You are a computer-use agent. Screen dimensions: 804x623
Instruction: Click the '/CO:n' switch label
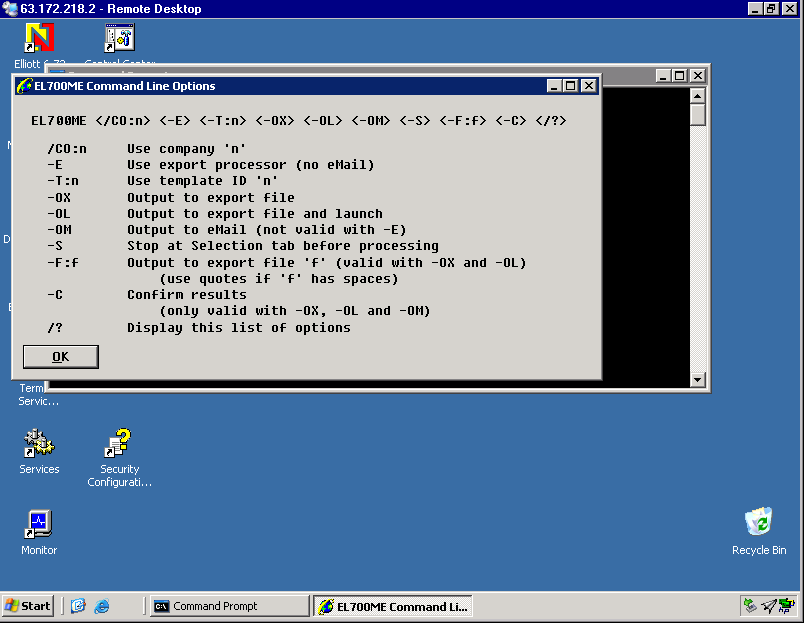67,149
